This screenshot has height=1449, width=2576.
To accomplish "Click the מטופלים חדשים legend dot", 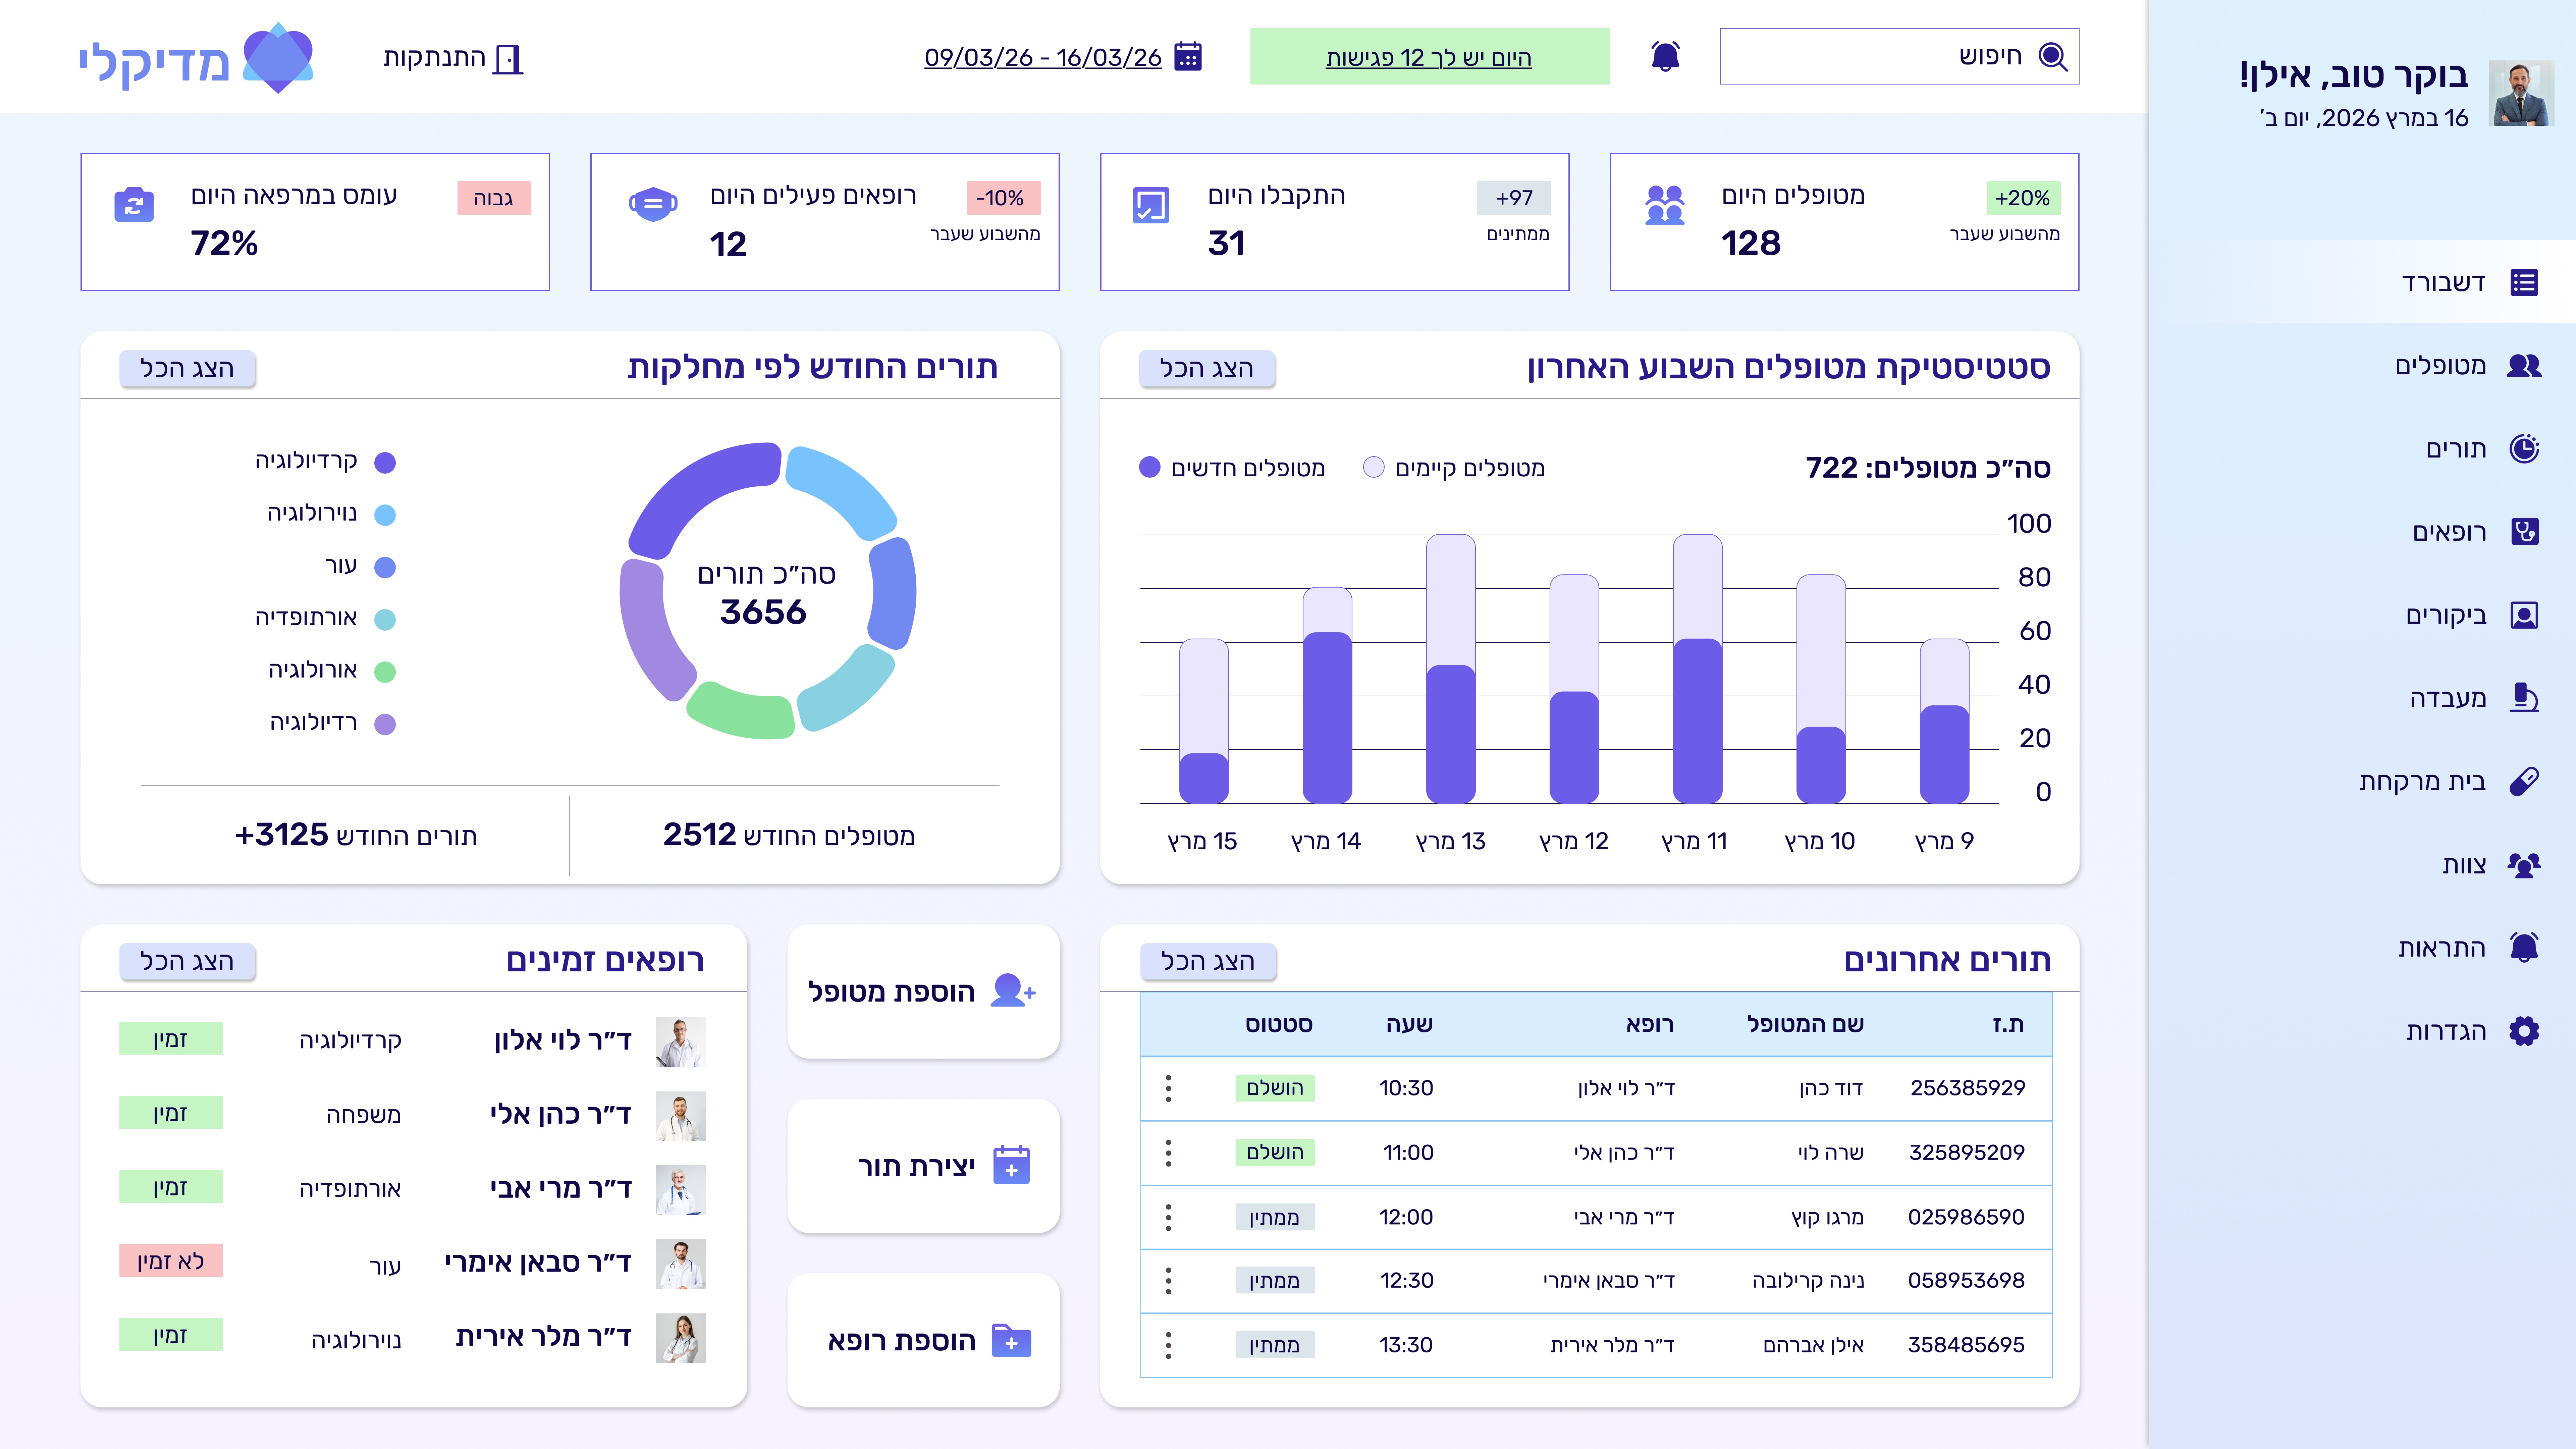I will tap(1150, 467).
